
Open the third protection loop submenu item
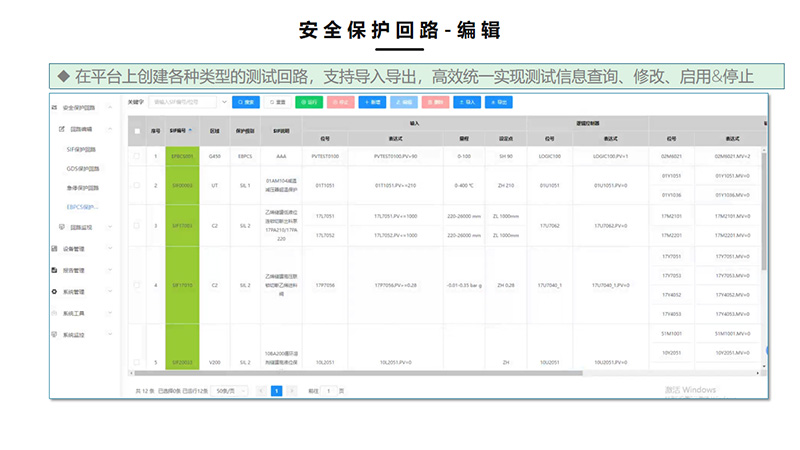[83, 188]
